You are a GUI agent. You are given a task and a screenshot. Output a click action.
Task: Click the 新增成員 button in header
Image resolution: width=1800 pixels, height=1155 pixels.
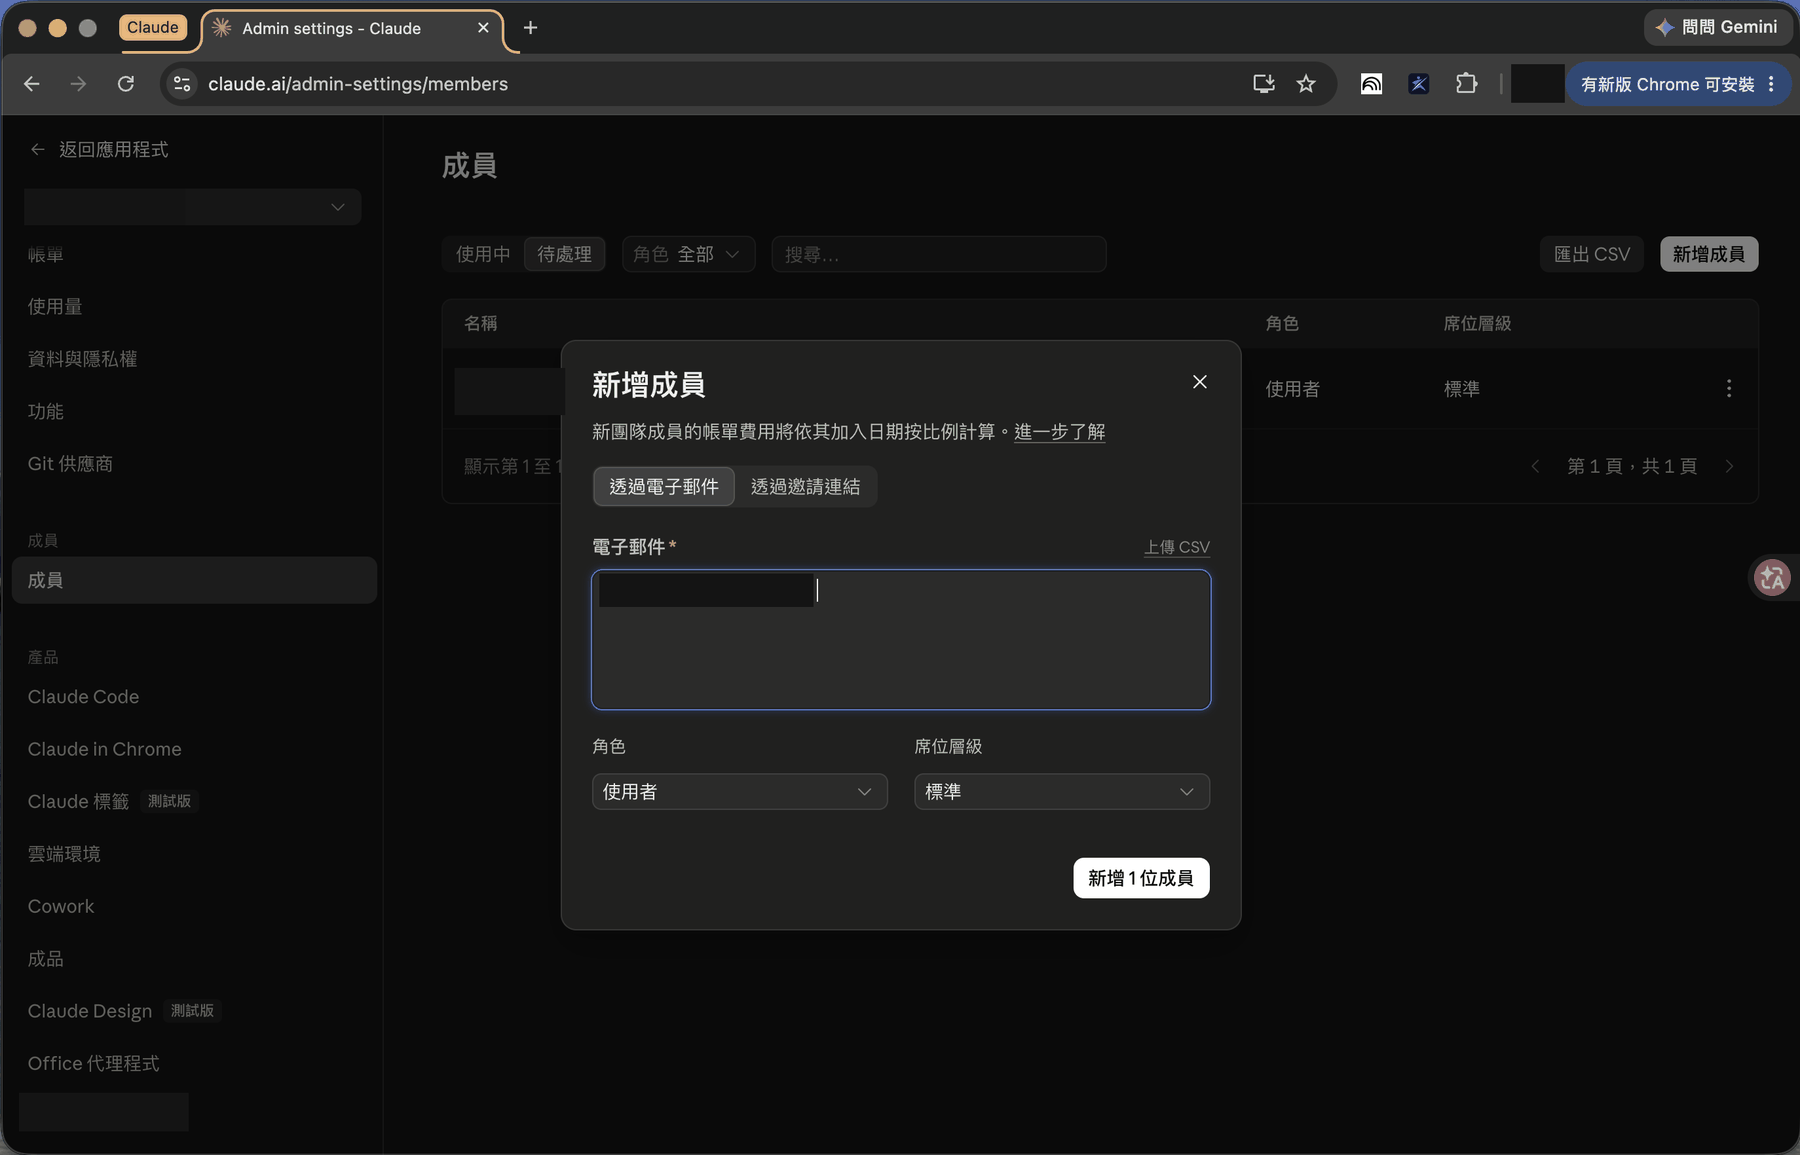[x=1709, y=254]
